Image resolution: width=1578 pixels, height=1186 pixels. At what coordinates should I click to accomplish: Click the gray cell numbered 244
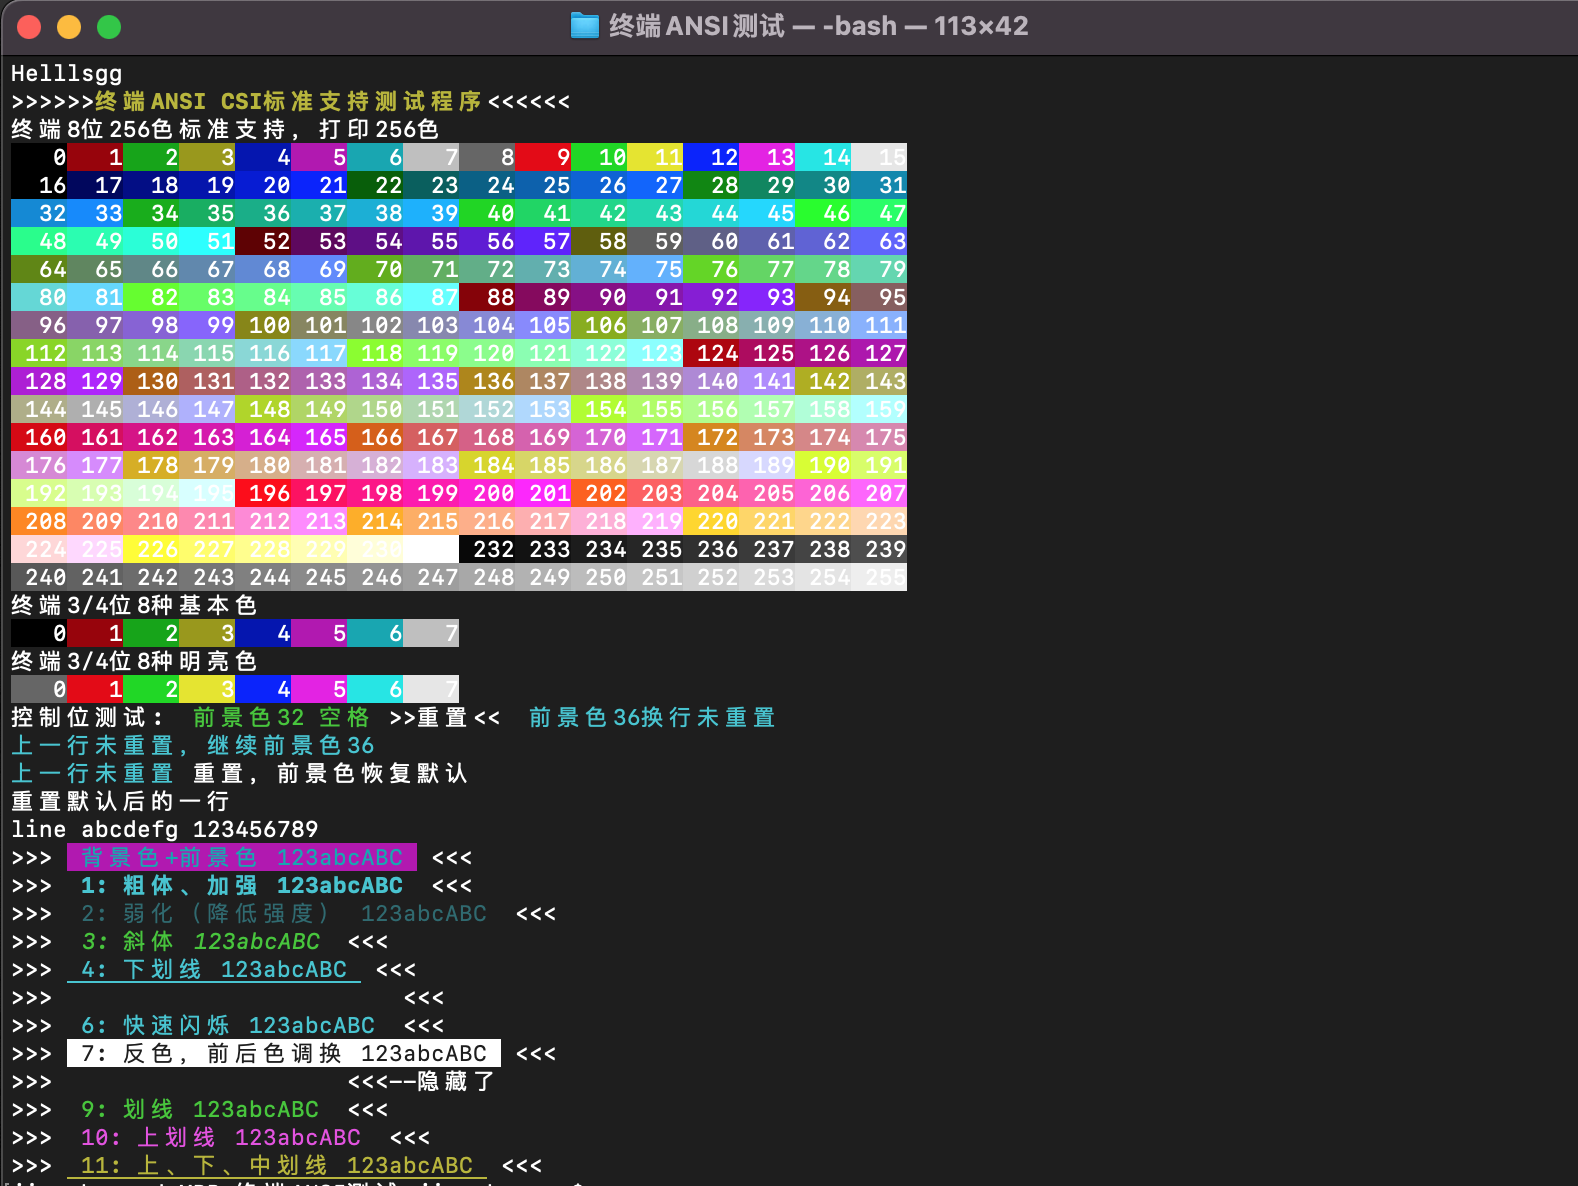click(x=263, y=577)
